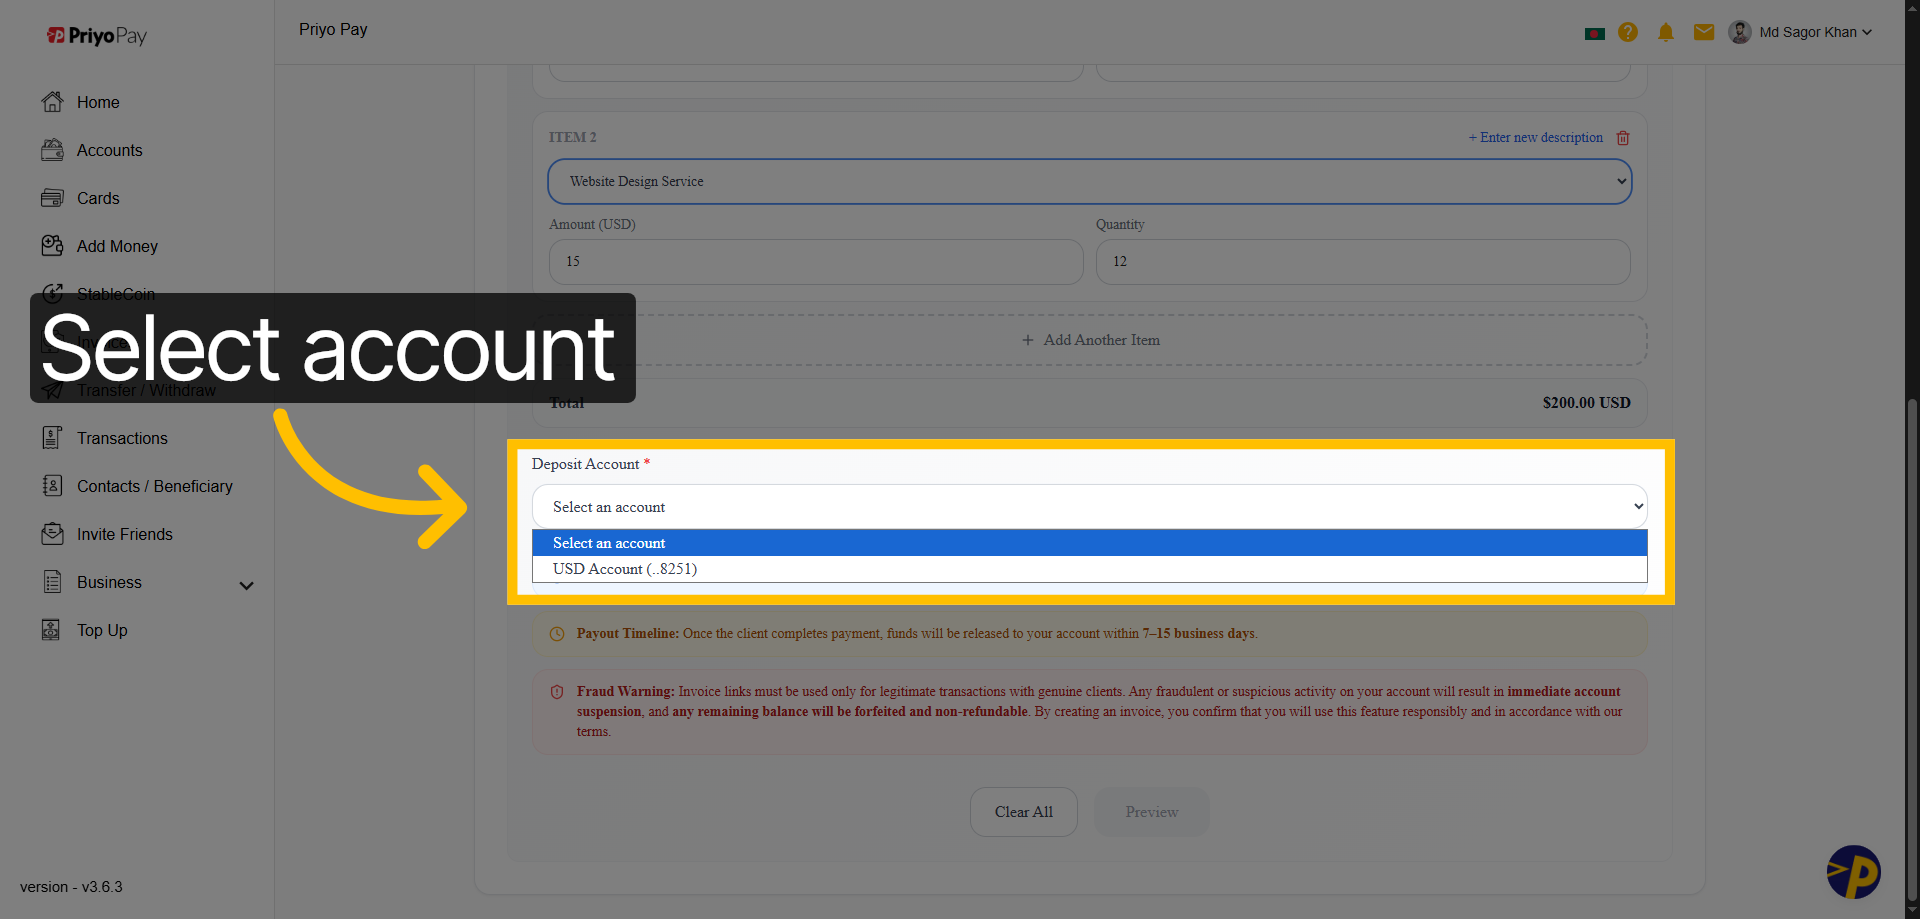
Task: Open the Top Up section
Action: (101, 630)
